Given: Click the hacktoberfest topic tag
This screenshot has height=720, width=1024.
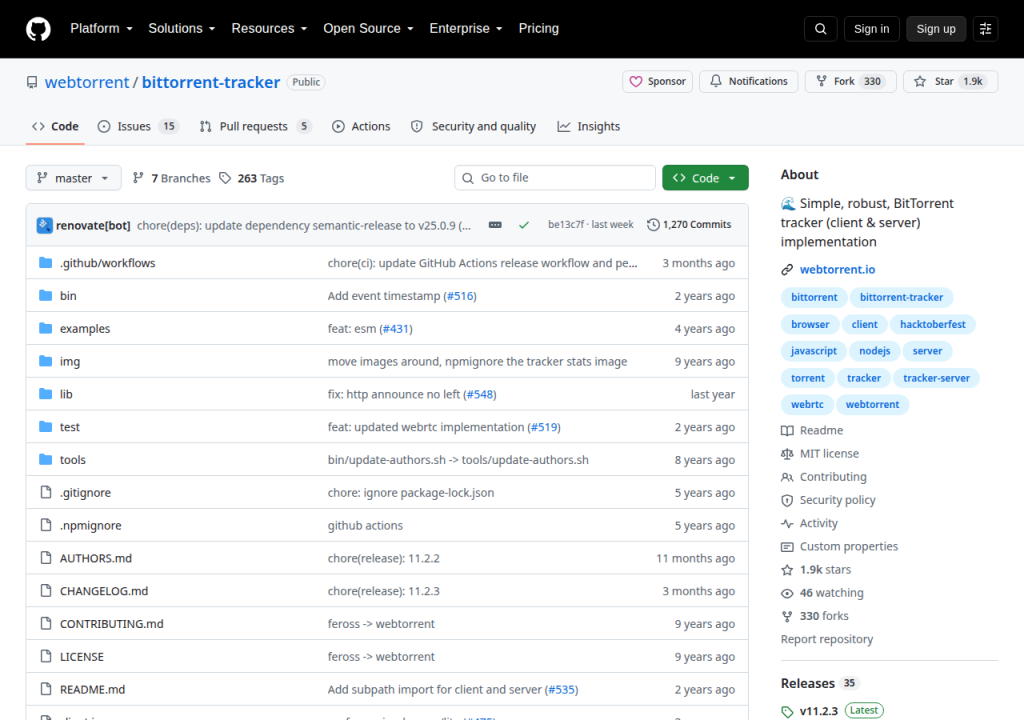Looking at the screenshot, I should click(933, 324).
